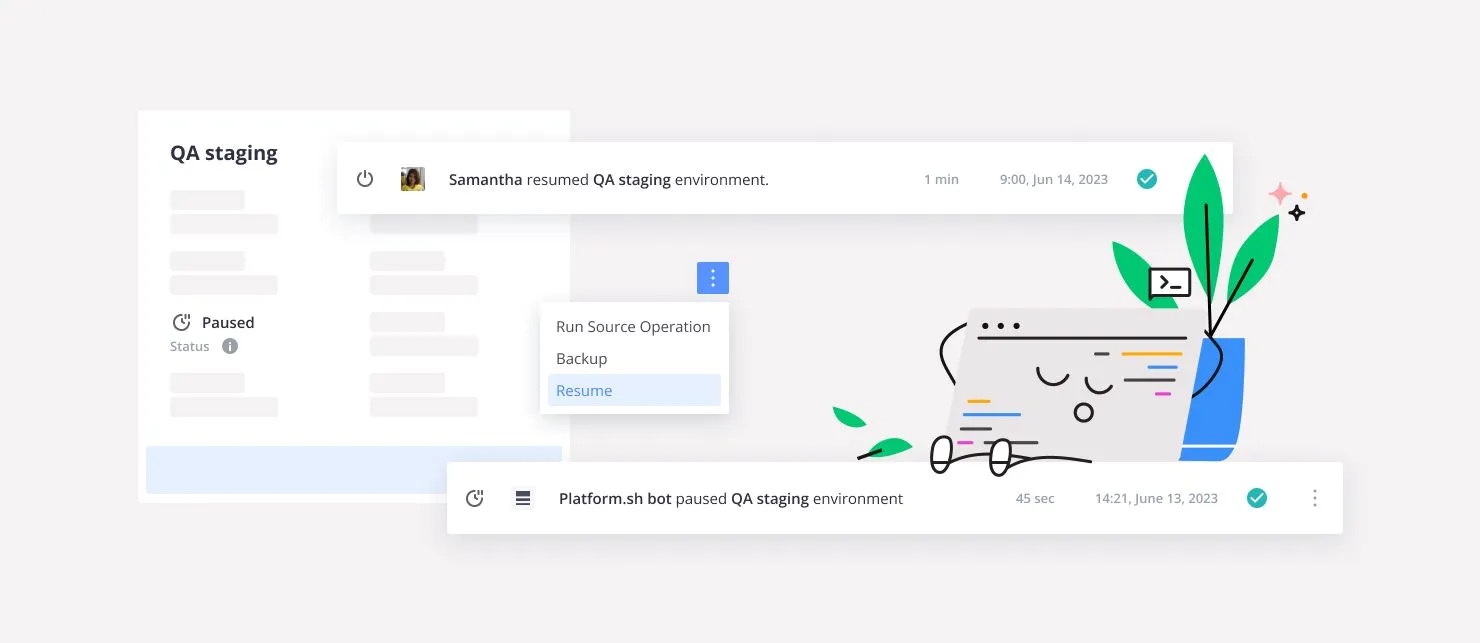The height and width of the screenshot is (643, 1480).
Task: Click Samantha's avatar thumbnail
Action: [x=411, y=178]
